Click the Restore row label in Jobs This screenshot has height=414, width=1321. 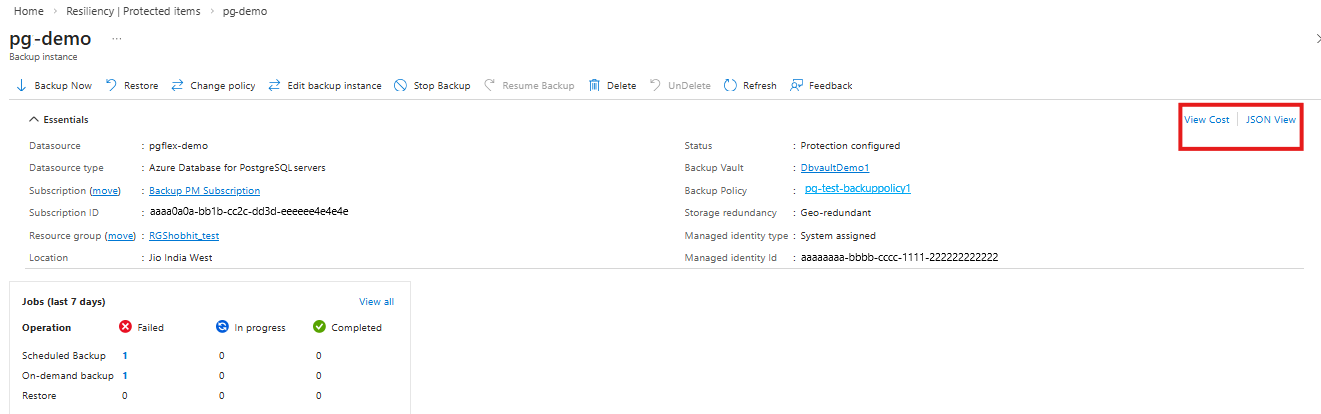click(x=39, y=396)
